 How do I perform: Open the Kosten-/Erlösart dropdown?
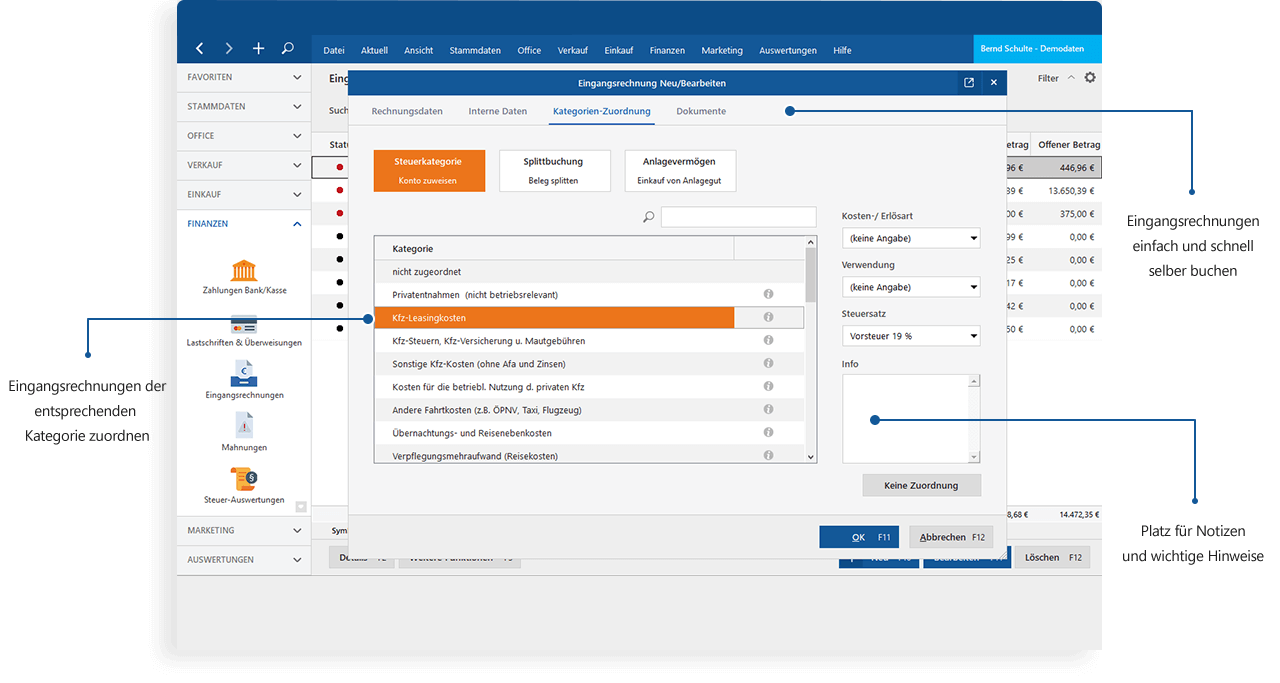tap(910, 238)
